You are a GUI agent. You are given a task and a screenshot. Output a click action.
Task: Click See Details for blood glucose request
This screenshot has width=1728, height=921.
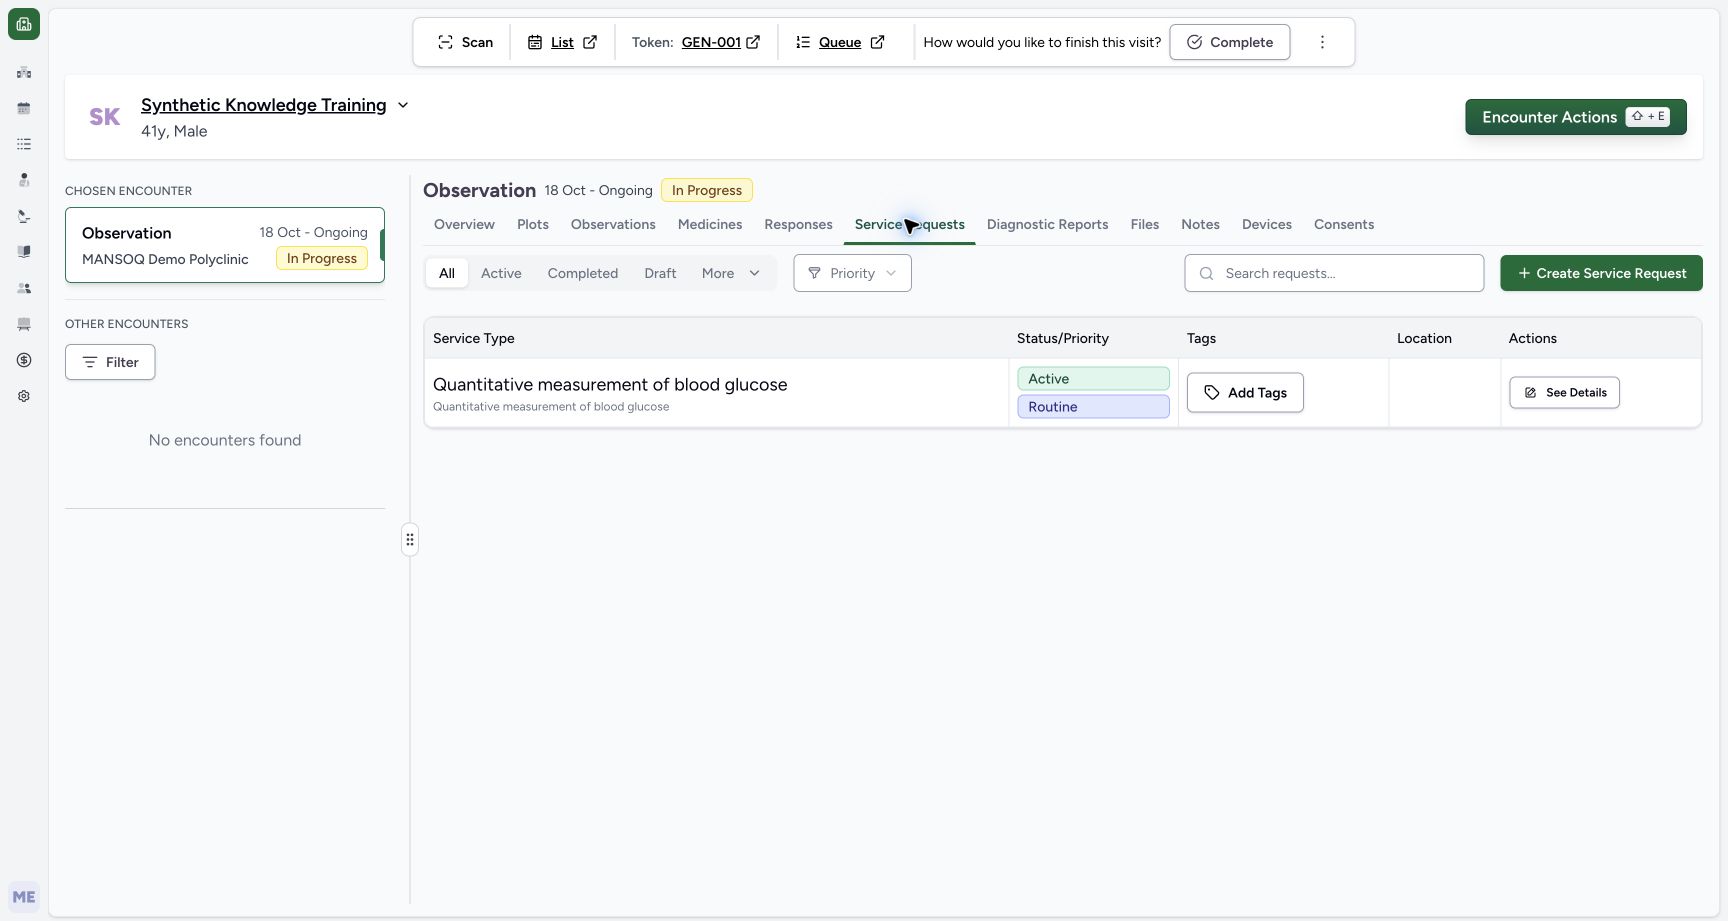1564,393
